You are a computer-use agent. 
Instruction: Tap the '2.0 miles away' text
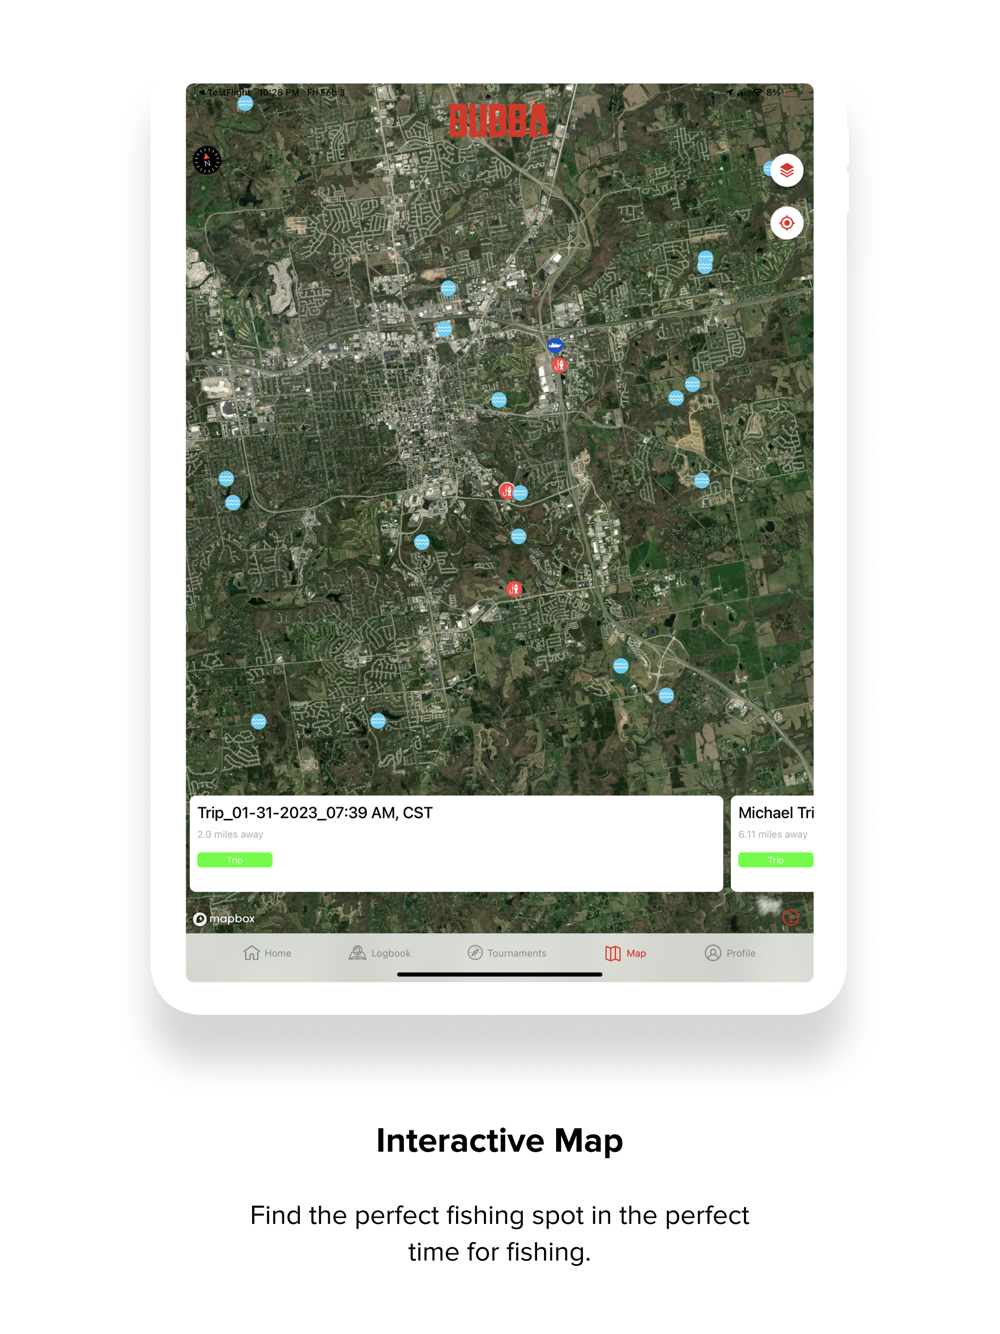[x=231, y=834]
